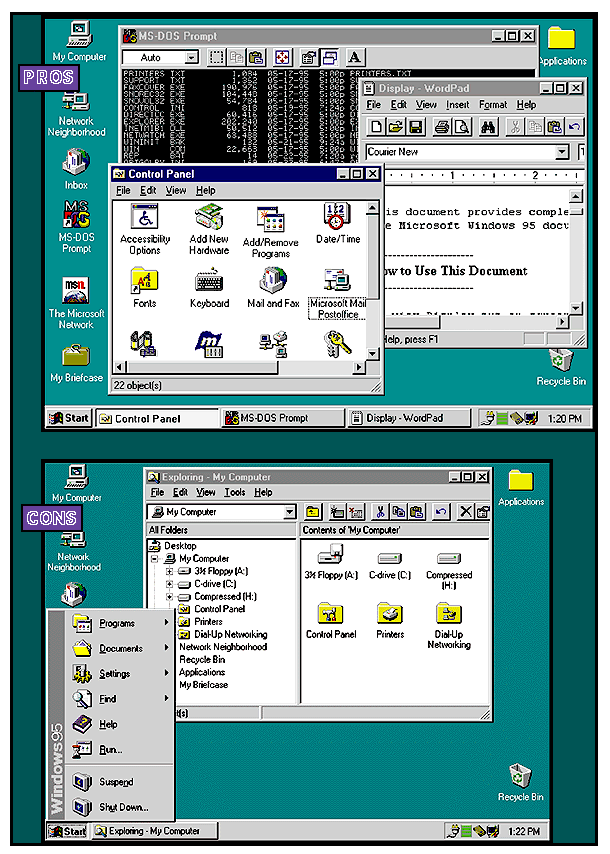Open the Insert menu in WordPad

click(x=458, y=105)
